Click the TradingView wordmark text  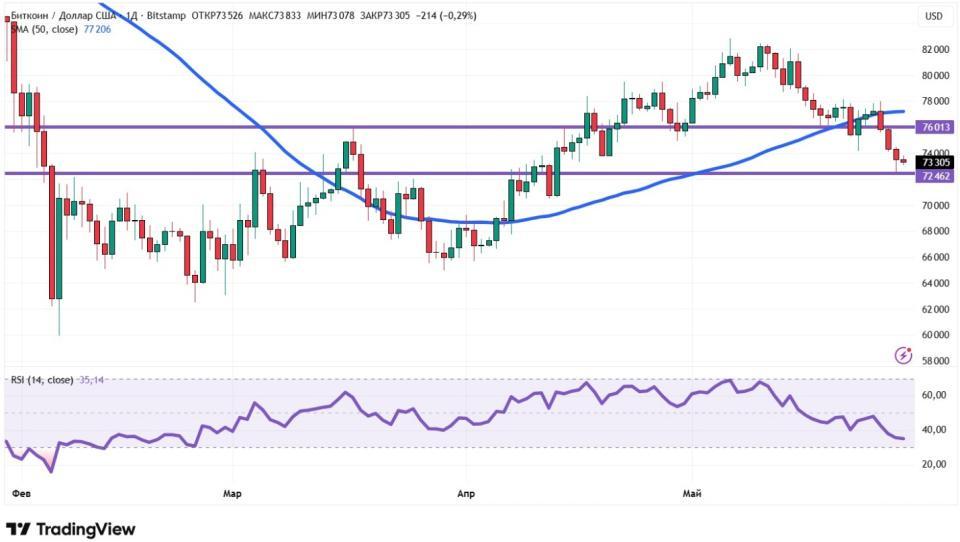[x=86, y=529]
